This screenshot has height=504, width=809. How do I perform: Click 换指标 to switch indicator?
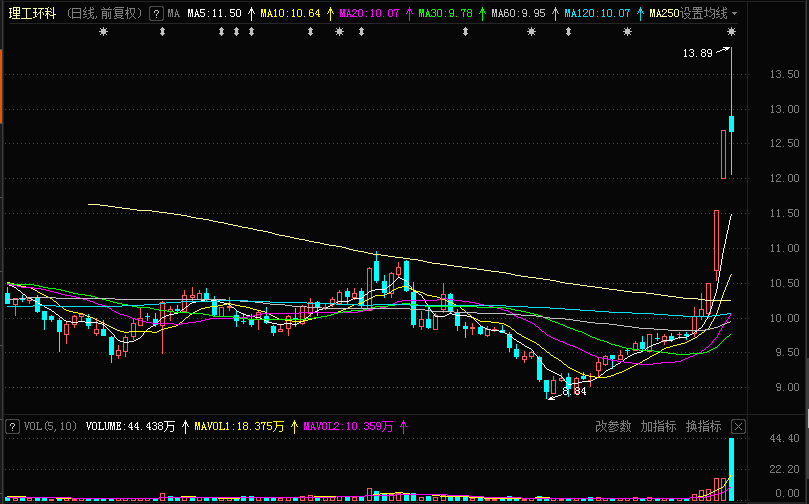[x=703, y=426]
